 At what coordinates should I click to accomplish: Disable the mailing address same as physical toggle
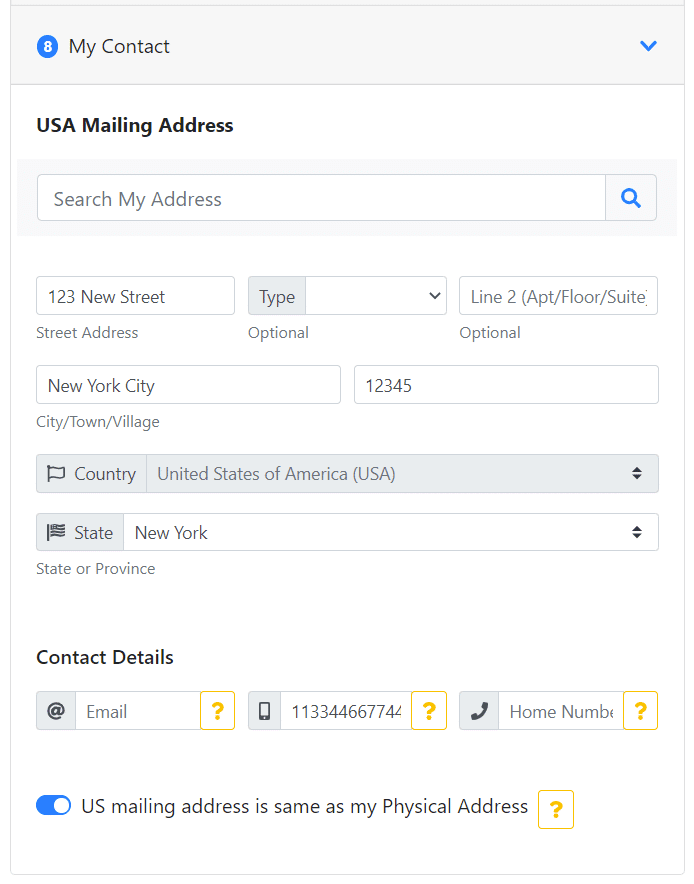click(x=53, y=805)
